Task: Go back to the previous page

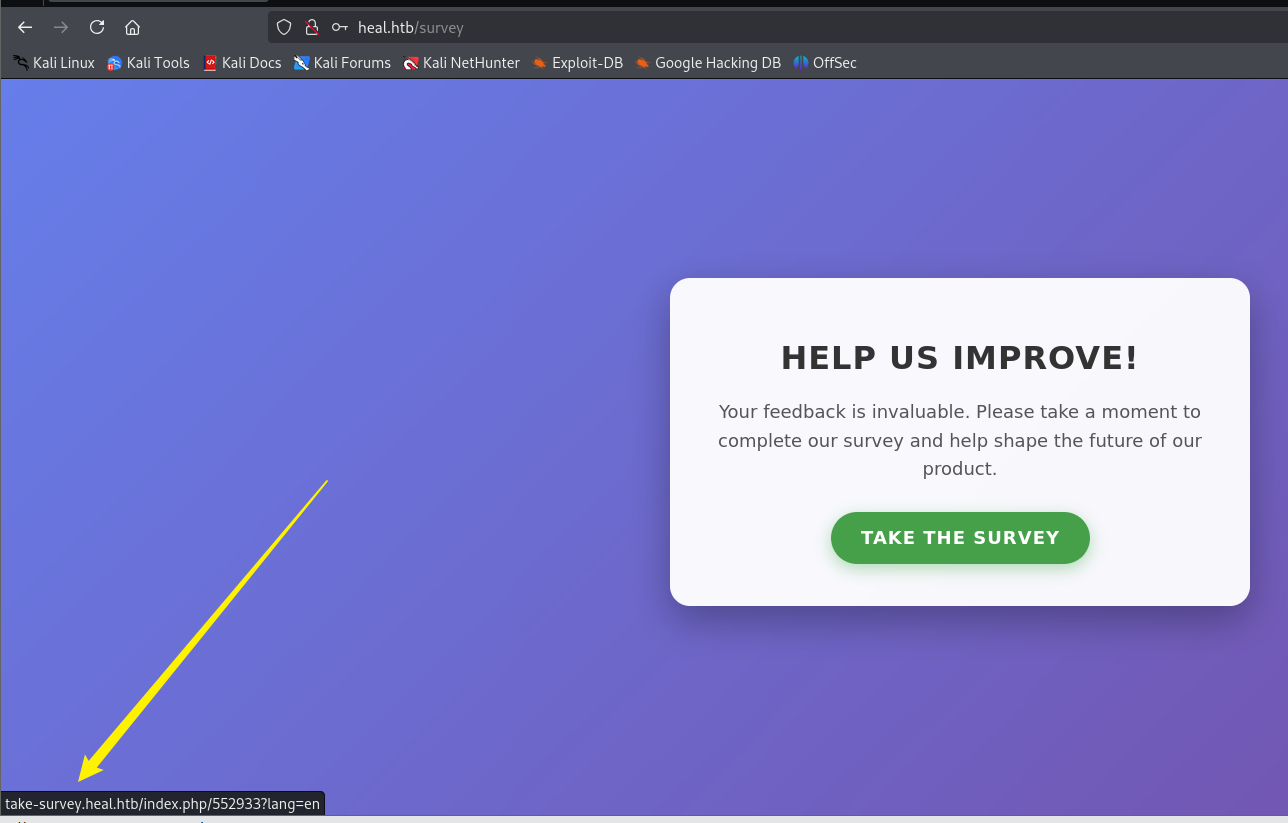Action: click(x=25, y=27)
